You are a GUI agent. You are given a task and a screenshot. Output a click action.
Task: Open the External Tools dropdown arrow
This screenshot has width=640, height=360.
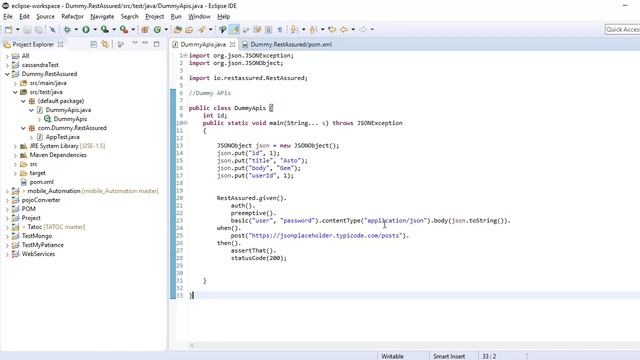click(133, 29)
